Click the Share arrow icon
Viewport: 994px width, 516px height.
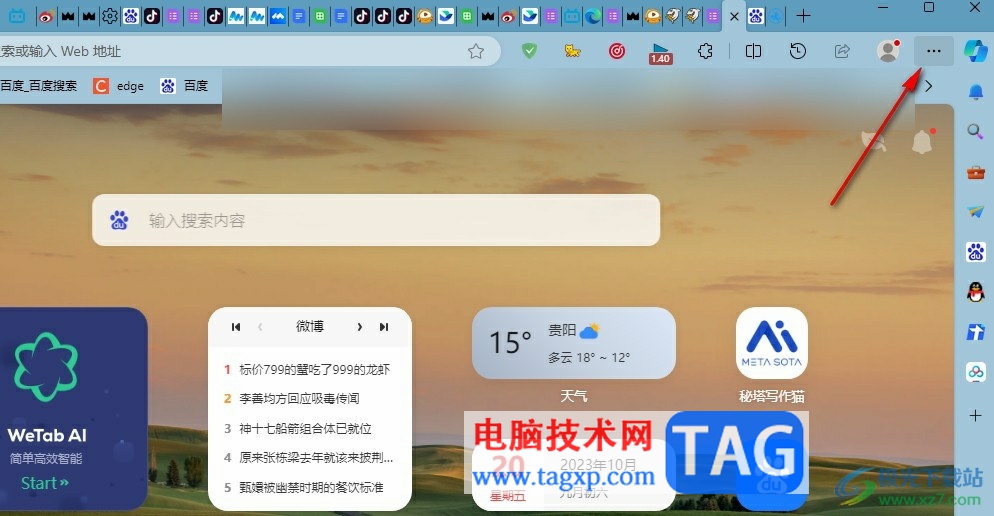coord(842,51)
